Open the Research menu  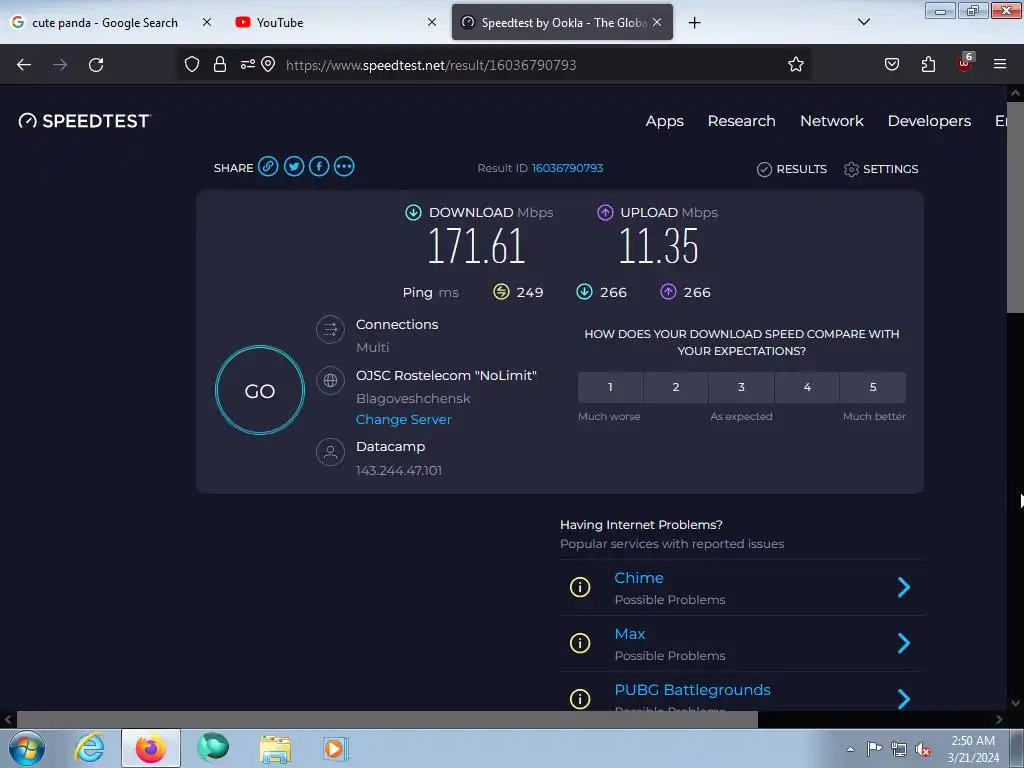[x=741, y=121]
